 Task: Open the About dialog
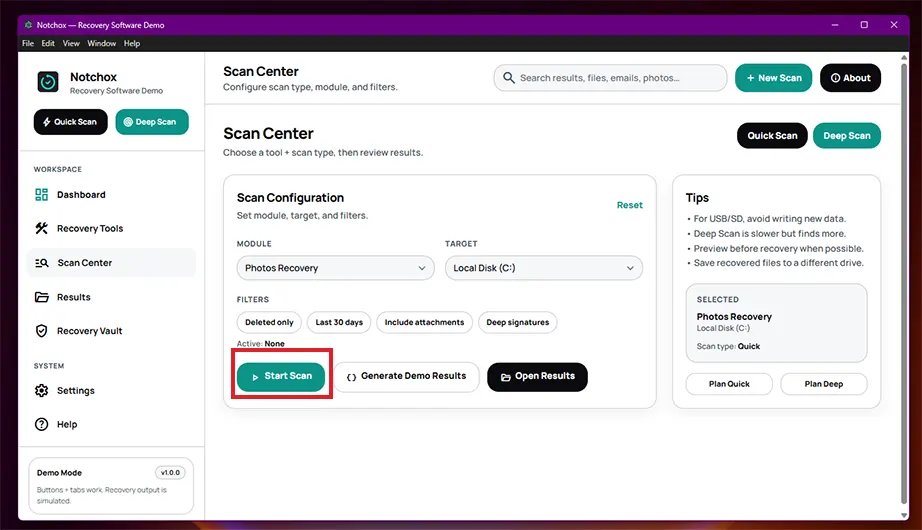point(850,78)
